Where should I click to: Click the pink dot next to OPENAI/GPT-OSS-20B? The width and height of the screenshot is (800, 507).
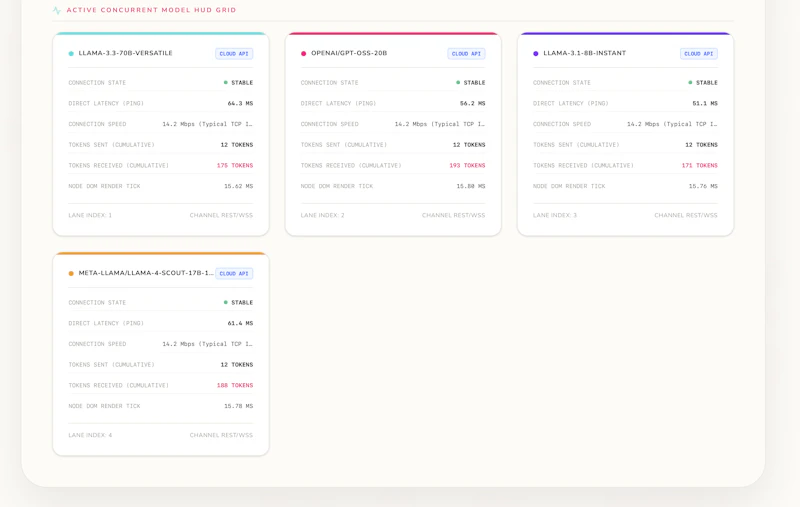tap(304, 54)
